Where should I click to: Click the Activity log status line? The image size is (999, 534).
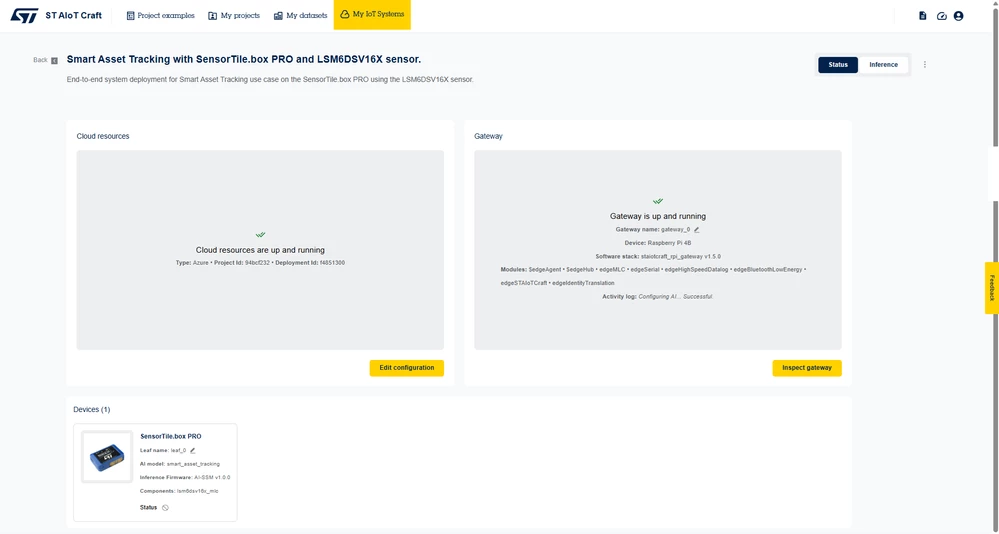(x=658, y=296)
